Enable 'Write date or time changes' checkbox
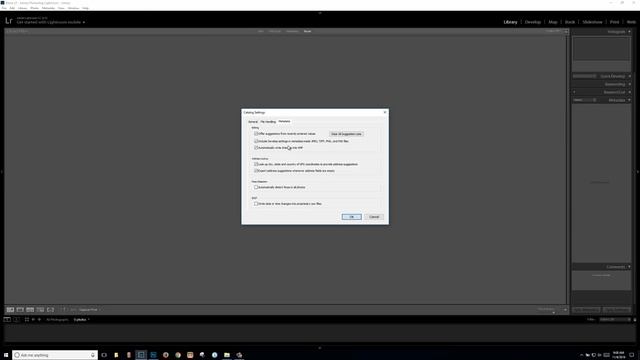The image size is (640, 360). [256, 203]
